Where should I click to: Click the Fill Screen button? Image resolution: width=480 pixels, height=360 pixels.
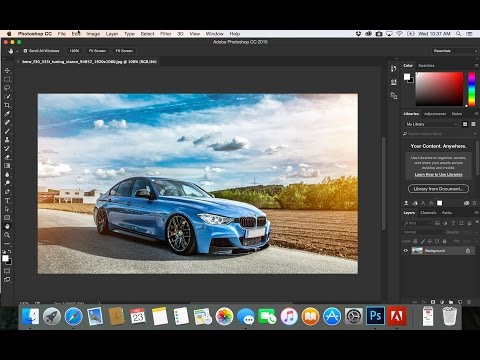(124, 51)
